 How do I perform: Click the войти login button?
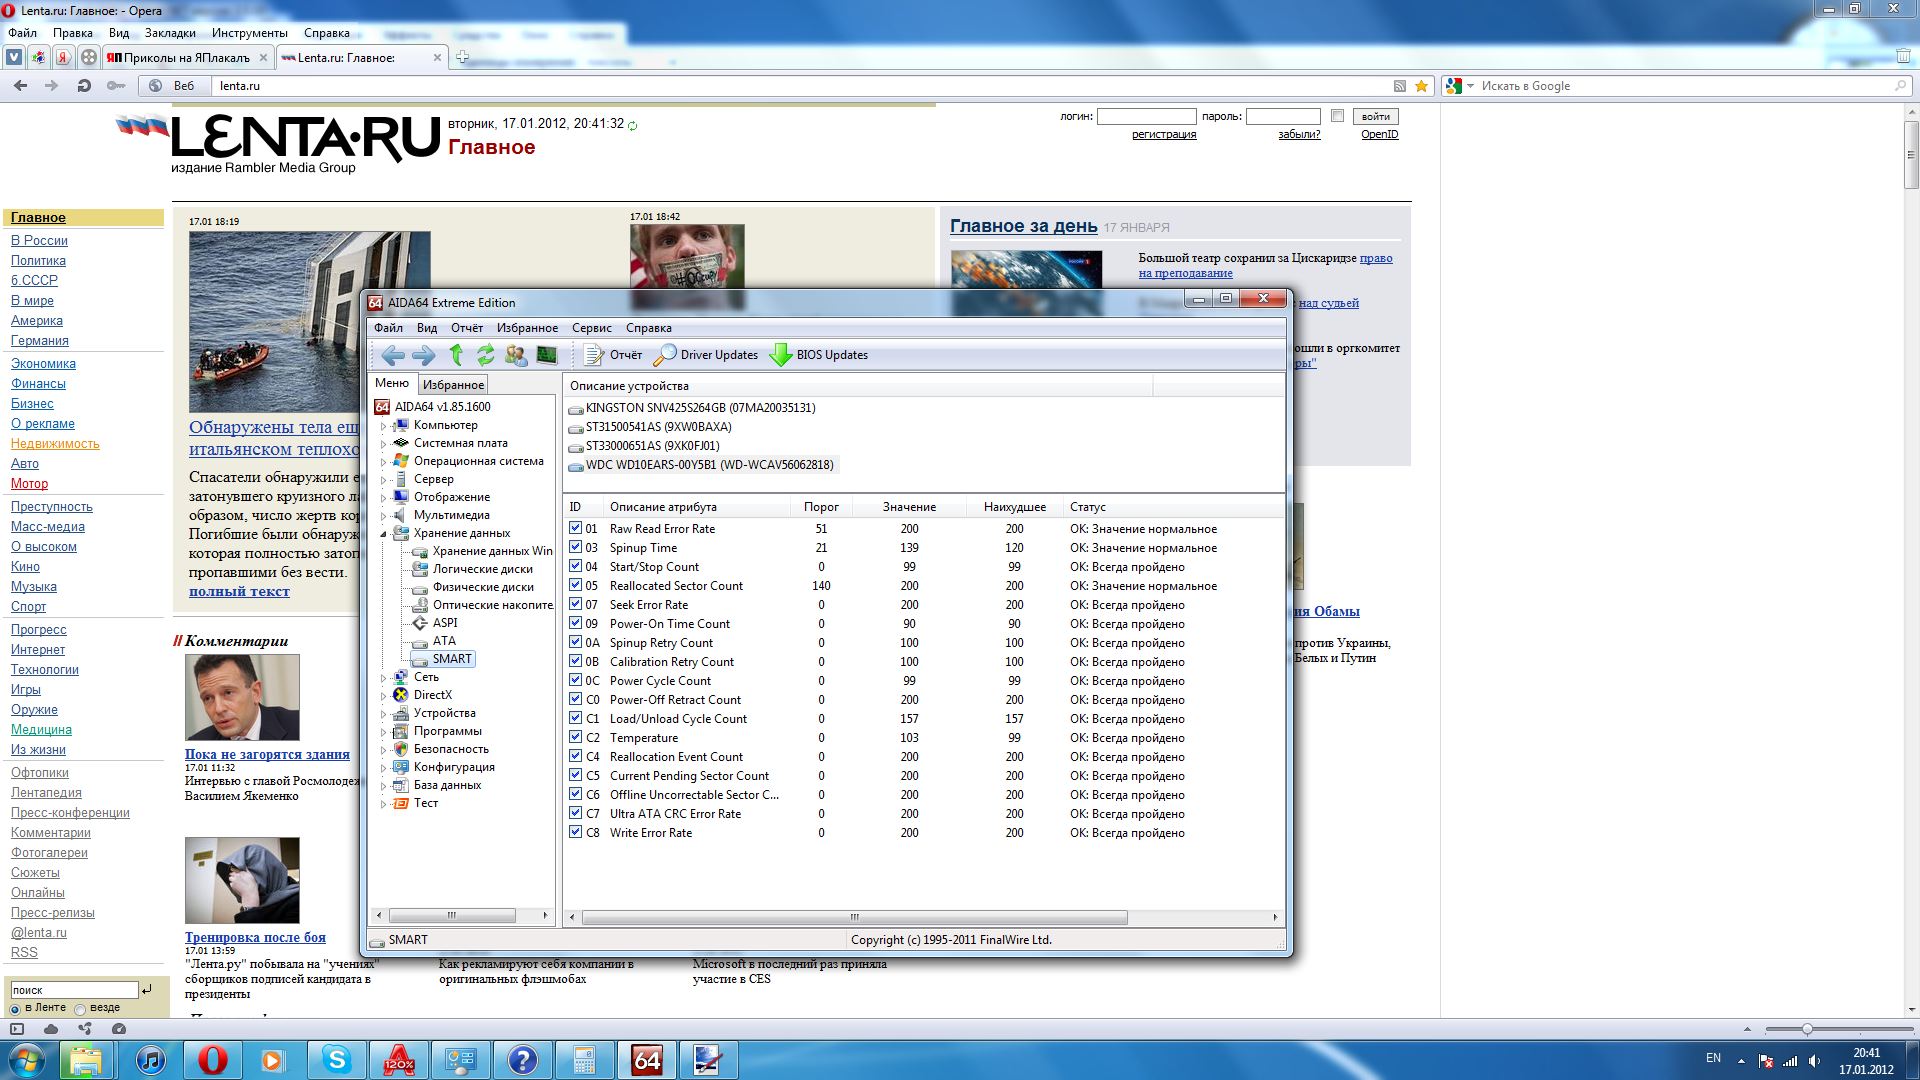click(x=1376, y=117)
